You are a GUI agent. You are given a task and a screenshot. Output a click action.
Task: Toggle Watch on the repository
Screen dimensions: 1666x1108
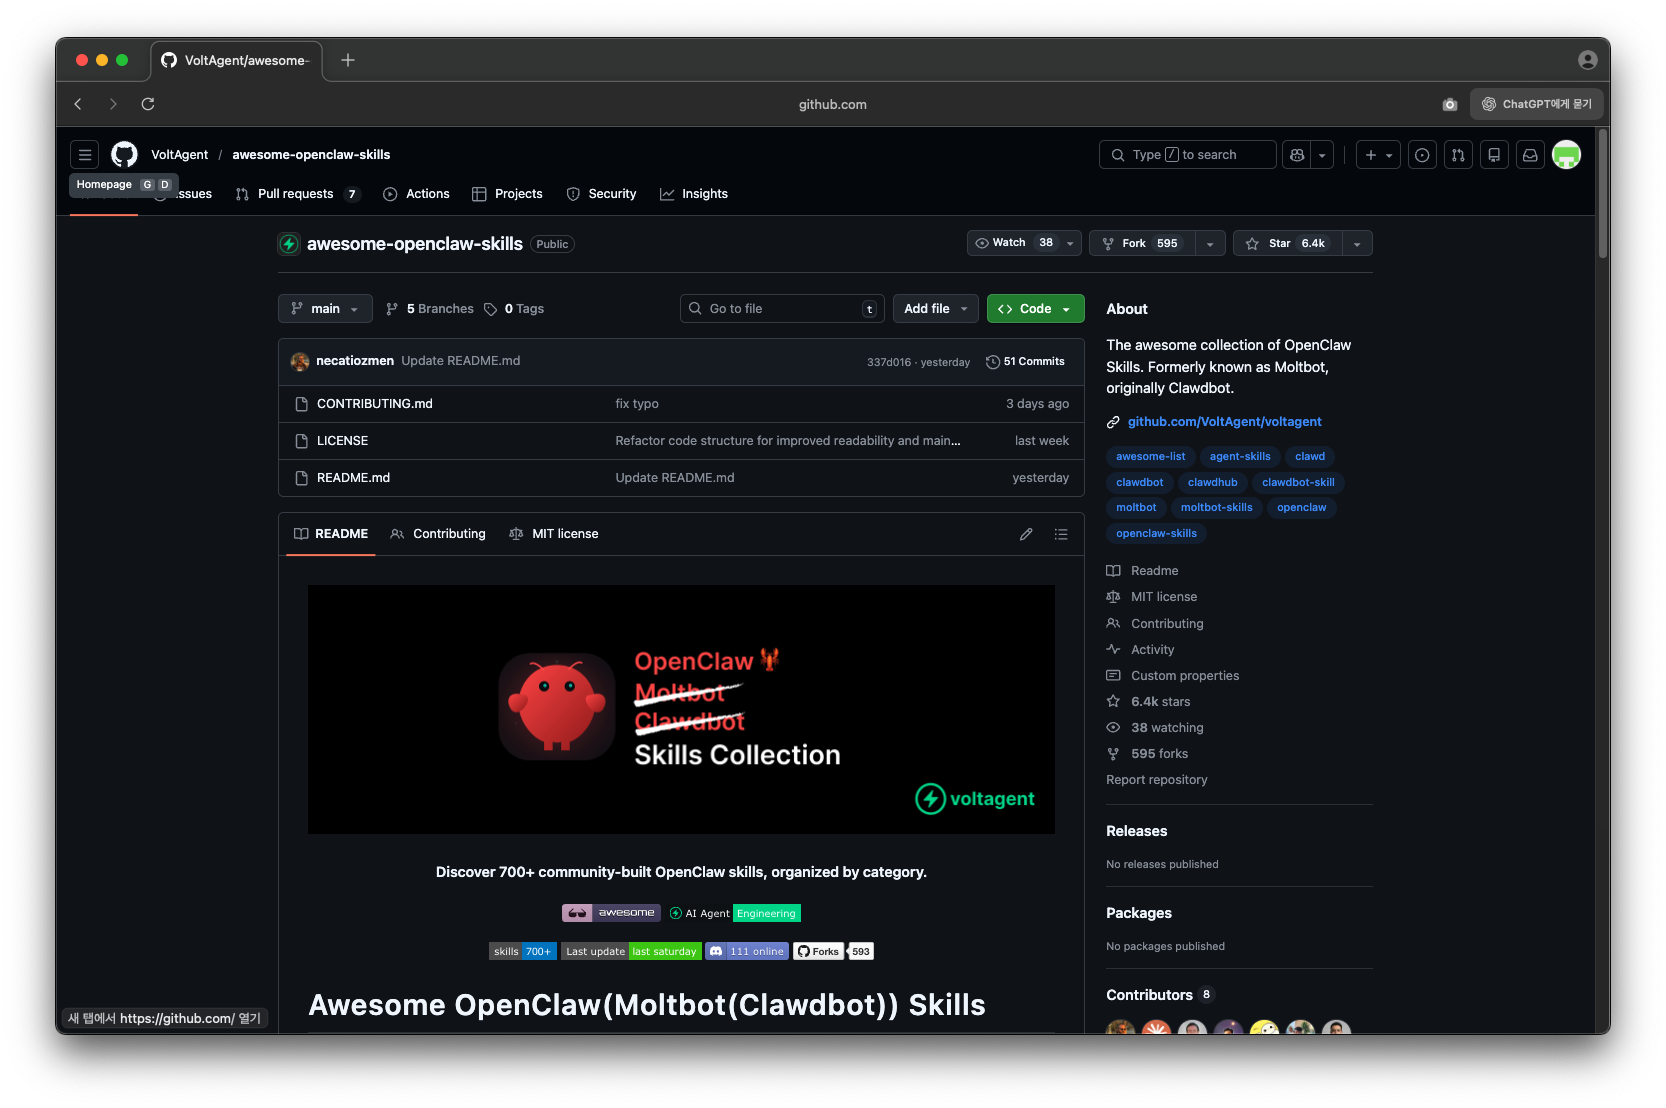point(1013,243)
